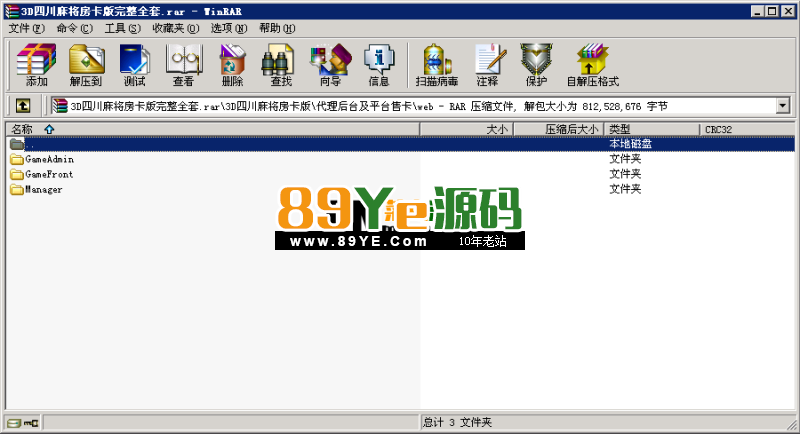Select the Manager folder
This screenshot has height=434, width=800.
(x=44, y=189)
